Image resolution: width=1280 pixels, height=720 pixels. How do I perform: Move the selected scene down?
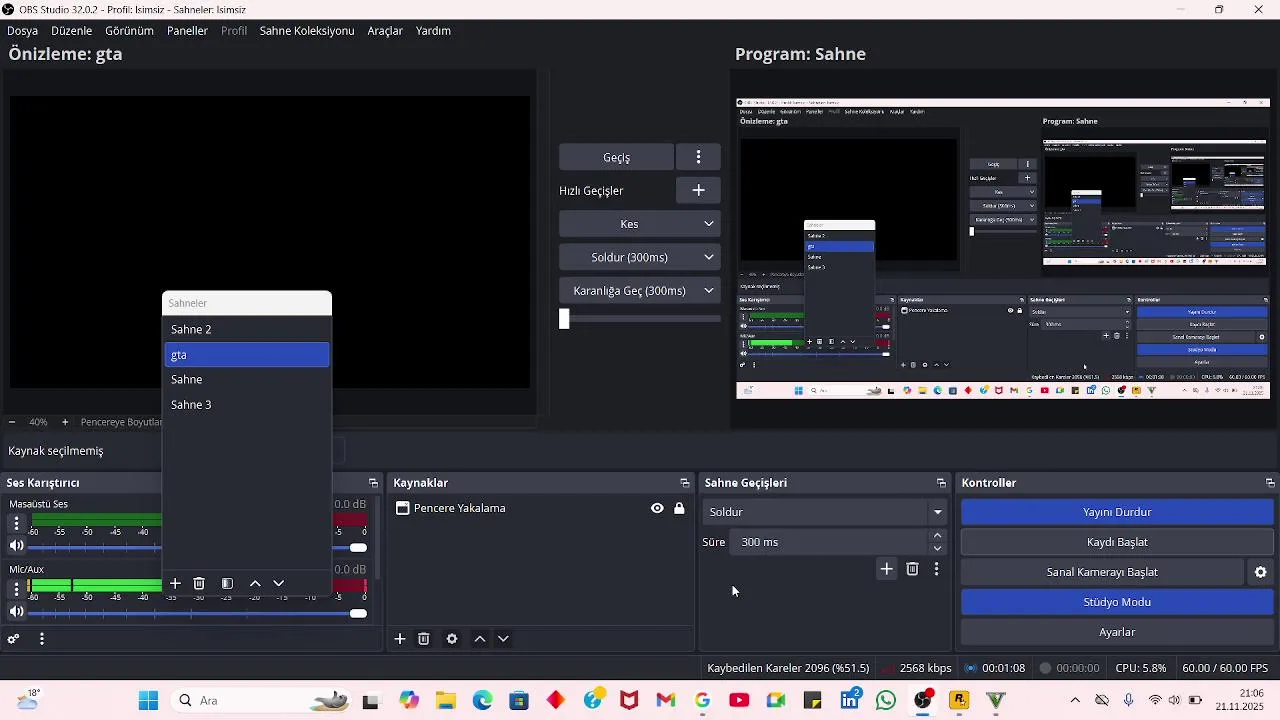[x=279, y=583]
